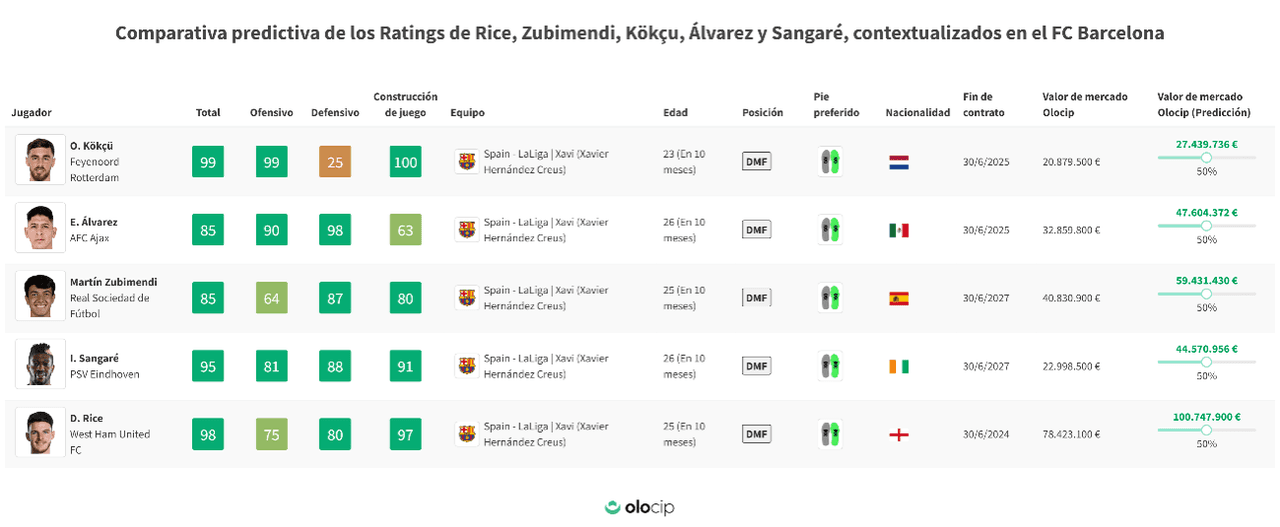Click preferred foot icon for E. Álvarez

[829, 230]
